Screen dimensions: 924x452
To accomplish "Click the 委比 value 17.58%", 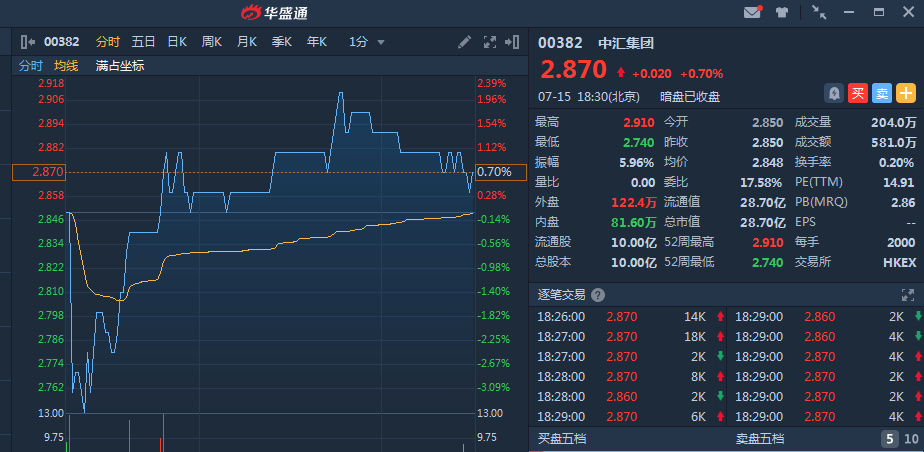I will [761, 183].
